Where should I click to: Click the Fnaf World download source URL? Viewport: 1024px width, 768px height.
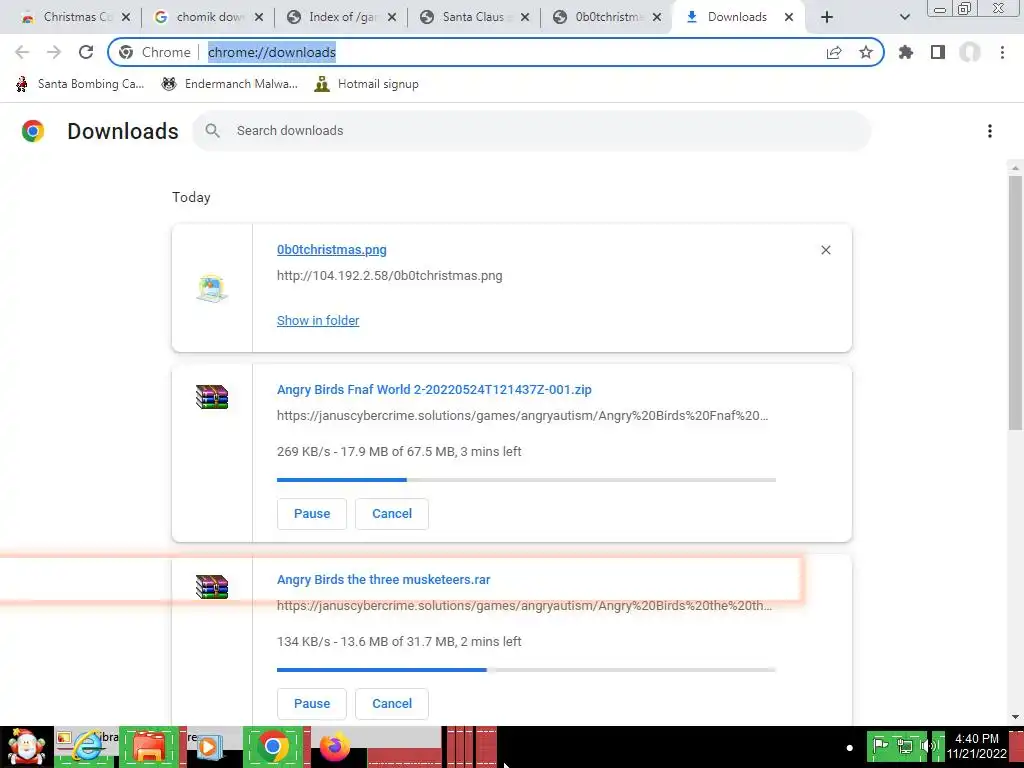click(x=522, y=416)
